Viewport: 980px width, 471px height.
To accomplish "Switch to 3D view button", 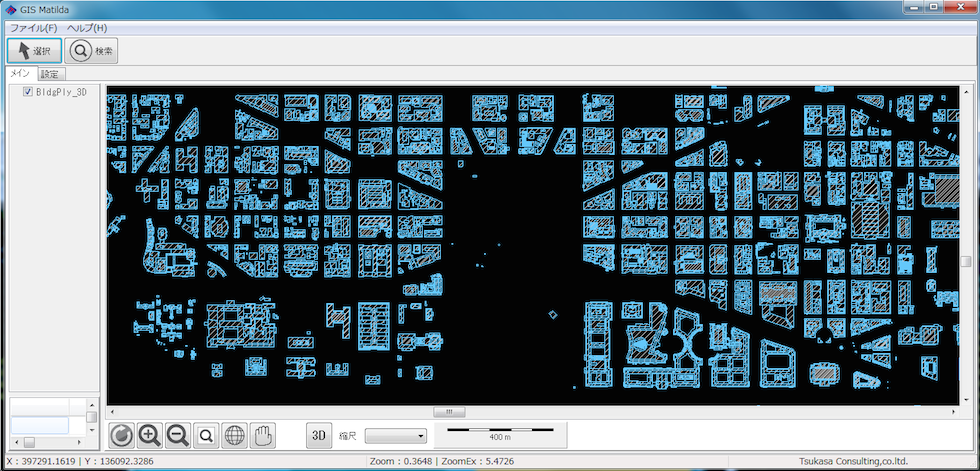I will (x=319, y=435).
